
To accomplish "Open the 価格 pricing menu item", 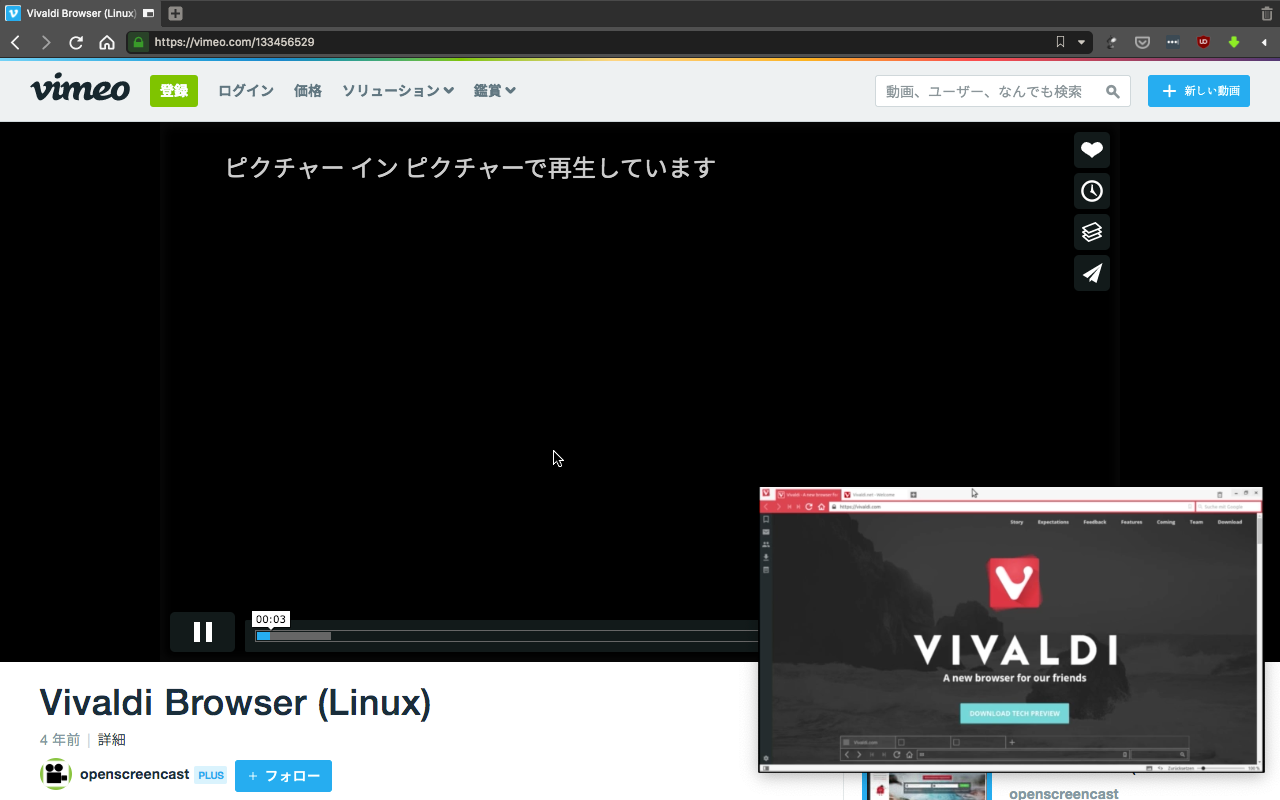I will (x=308, y=90).
